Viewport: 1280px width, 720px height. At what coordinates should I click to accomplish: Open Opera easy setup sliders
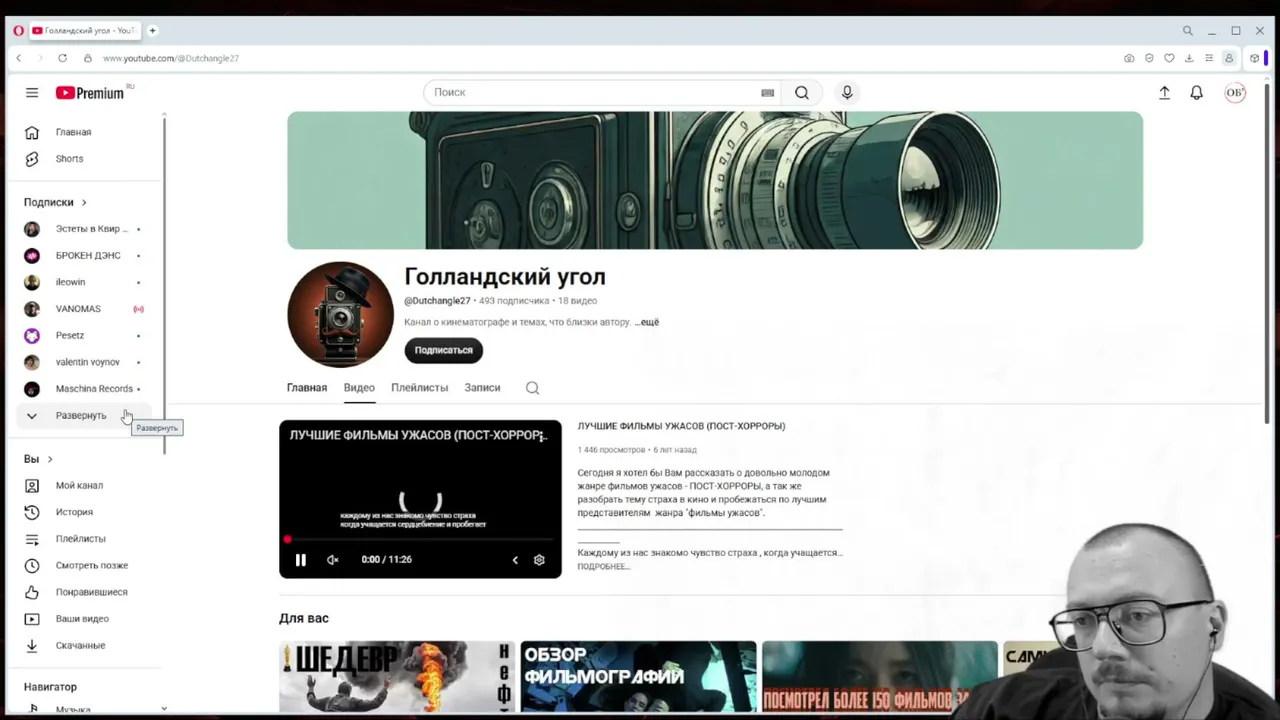tap(1209, 58)
